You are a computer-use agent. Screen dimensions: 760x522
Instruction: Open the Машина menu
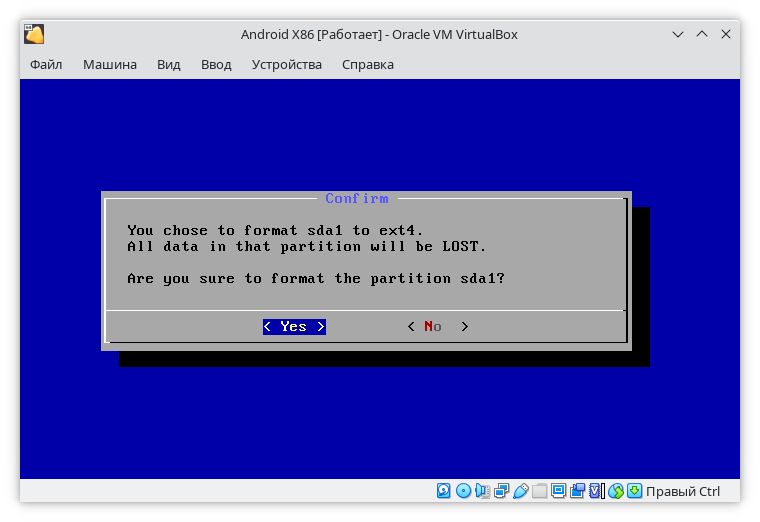[110, 65]
